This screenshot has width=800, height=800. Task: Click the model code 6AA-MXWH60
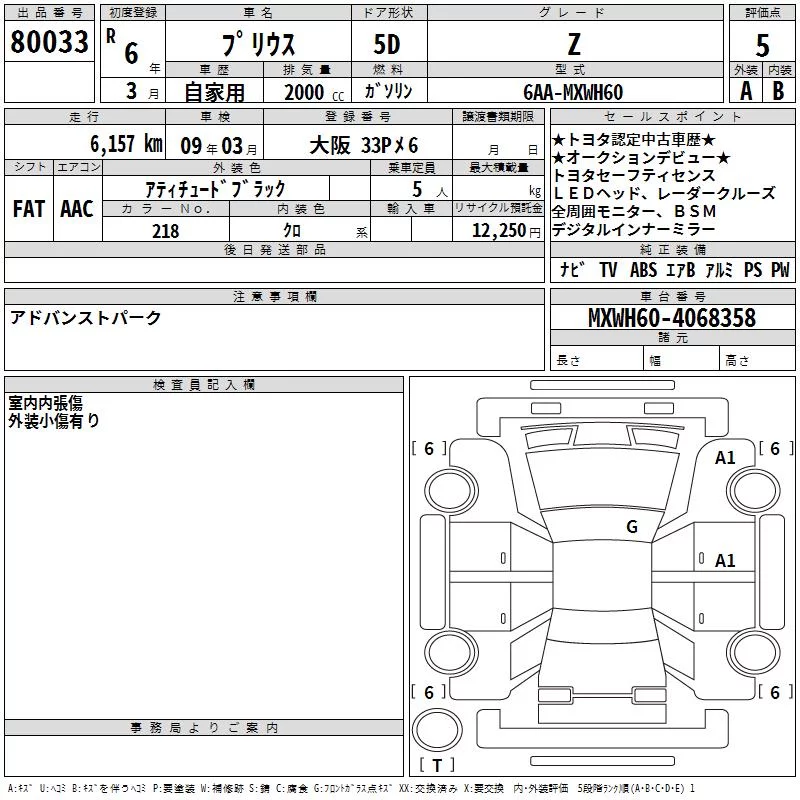point(573,92)
